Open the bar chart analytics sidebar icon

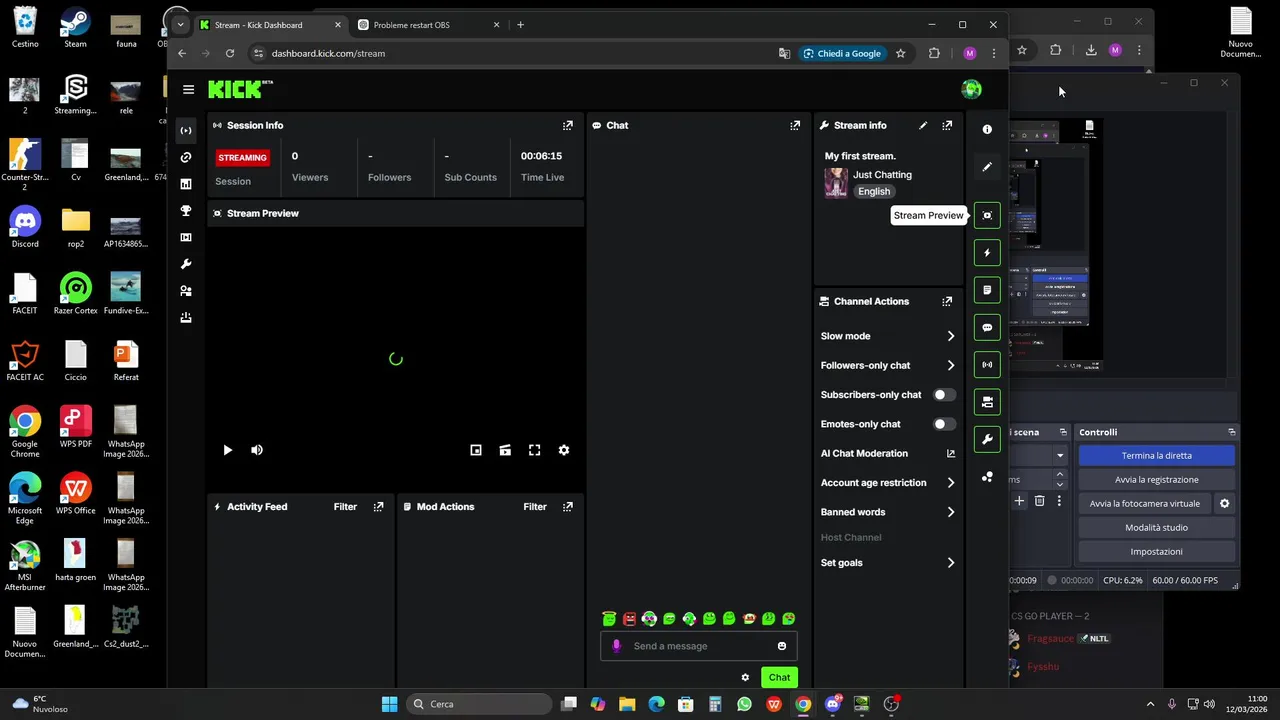186,184
